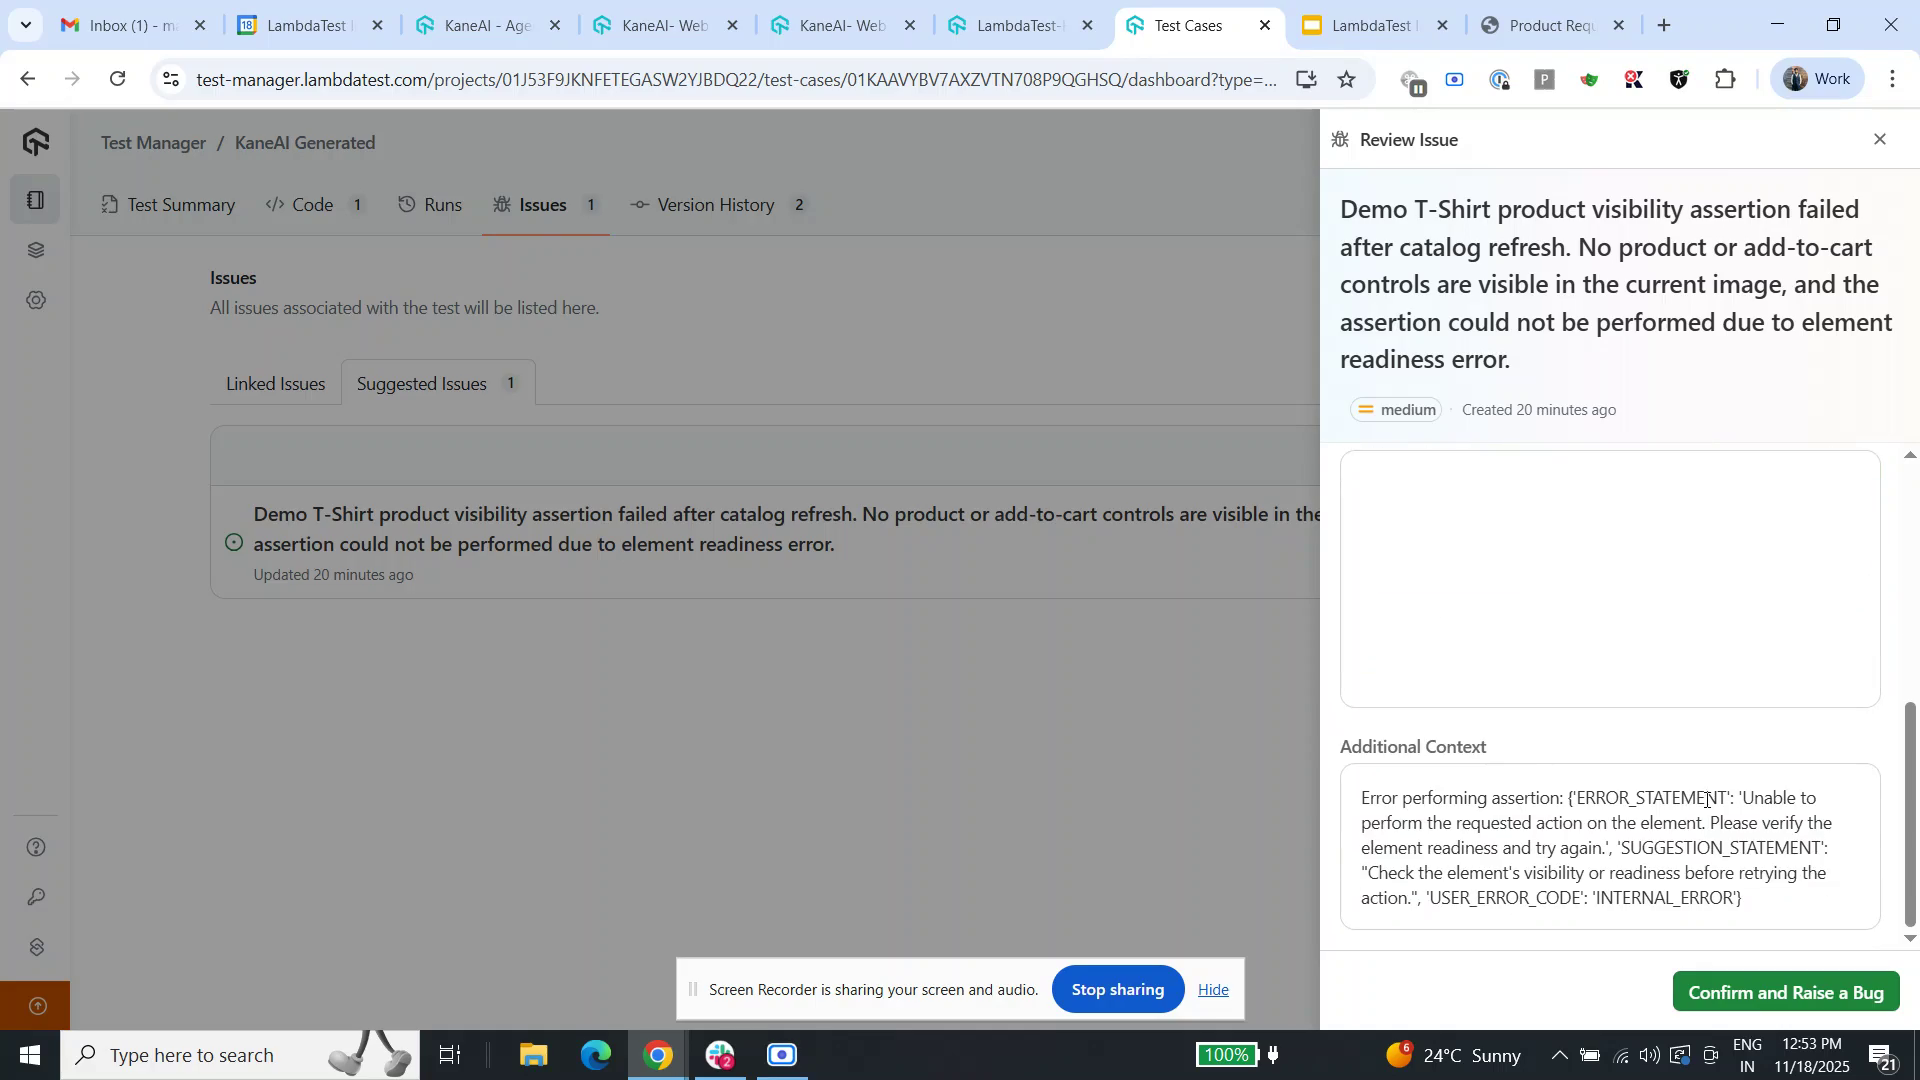Open the bug icon beside Review Issue
Screen dimensions: 1920x1080
[1340, 139]
